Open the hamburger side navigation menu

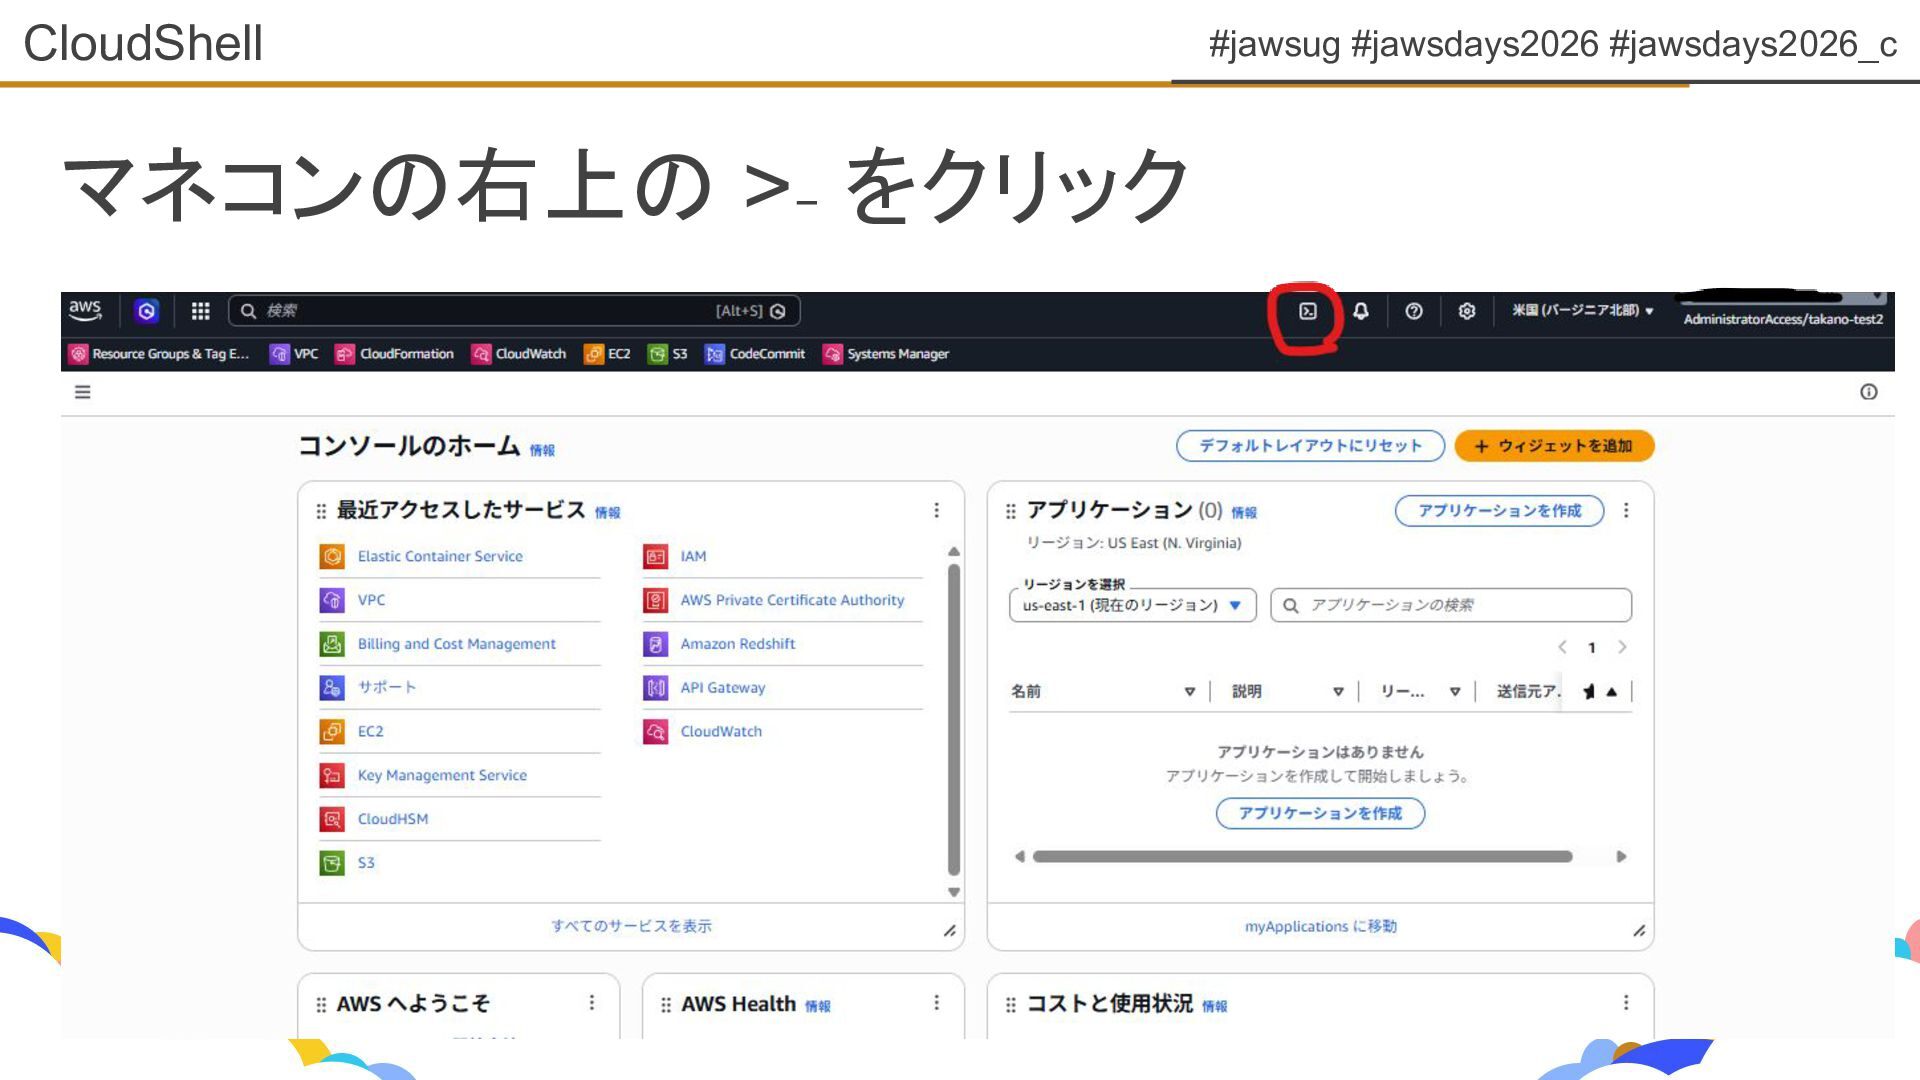[83, 392]
